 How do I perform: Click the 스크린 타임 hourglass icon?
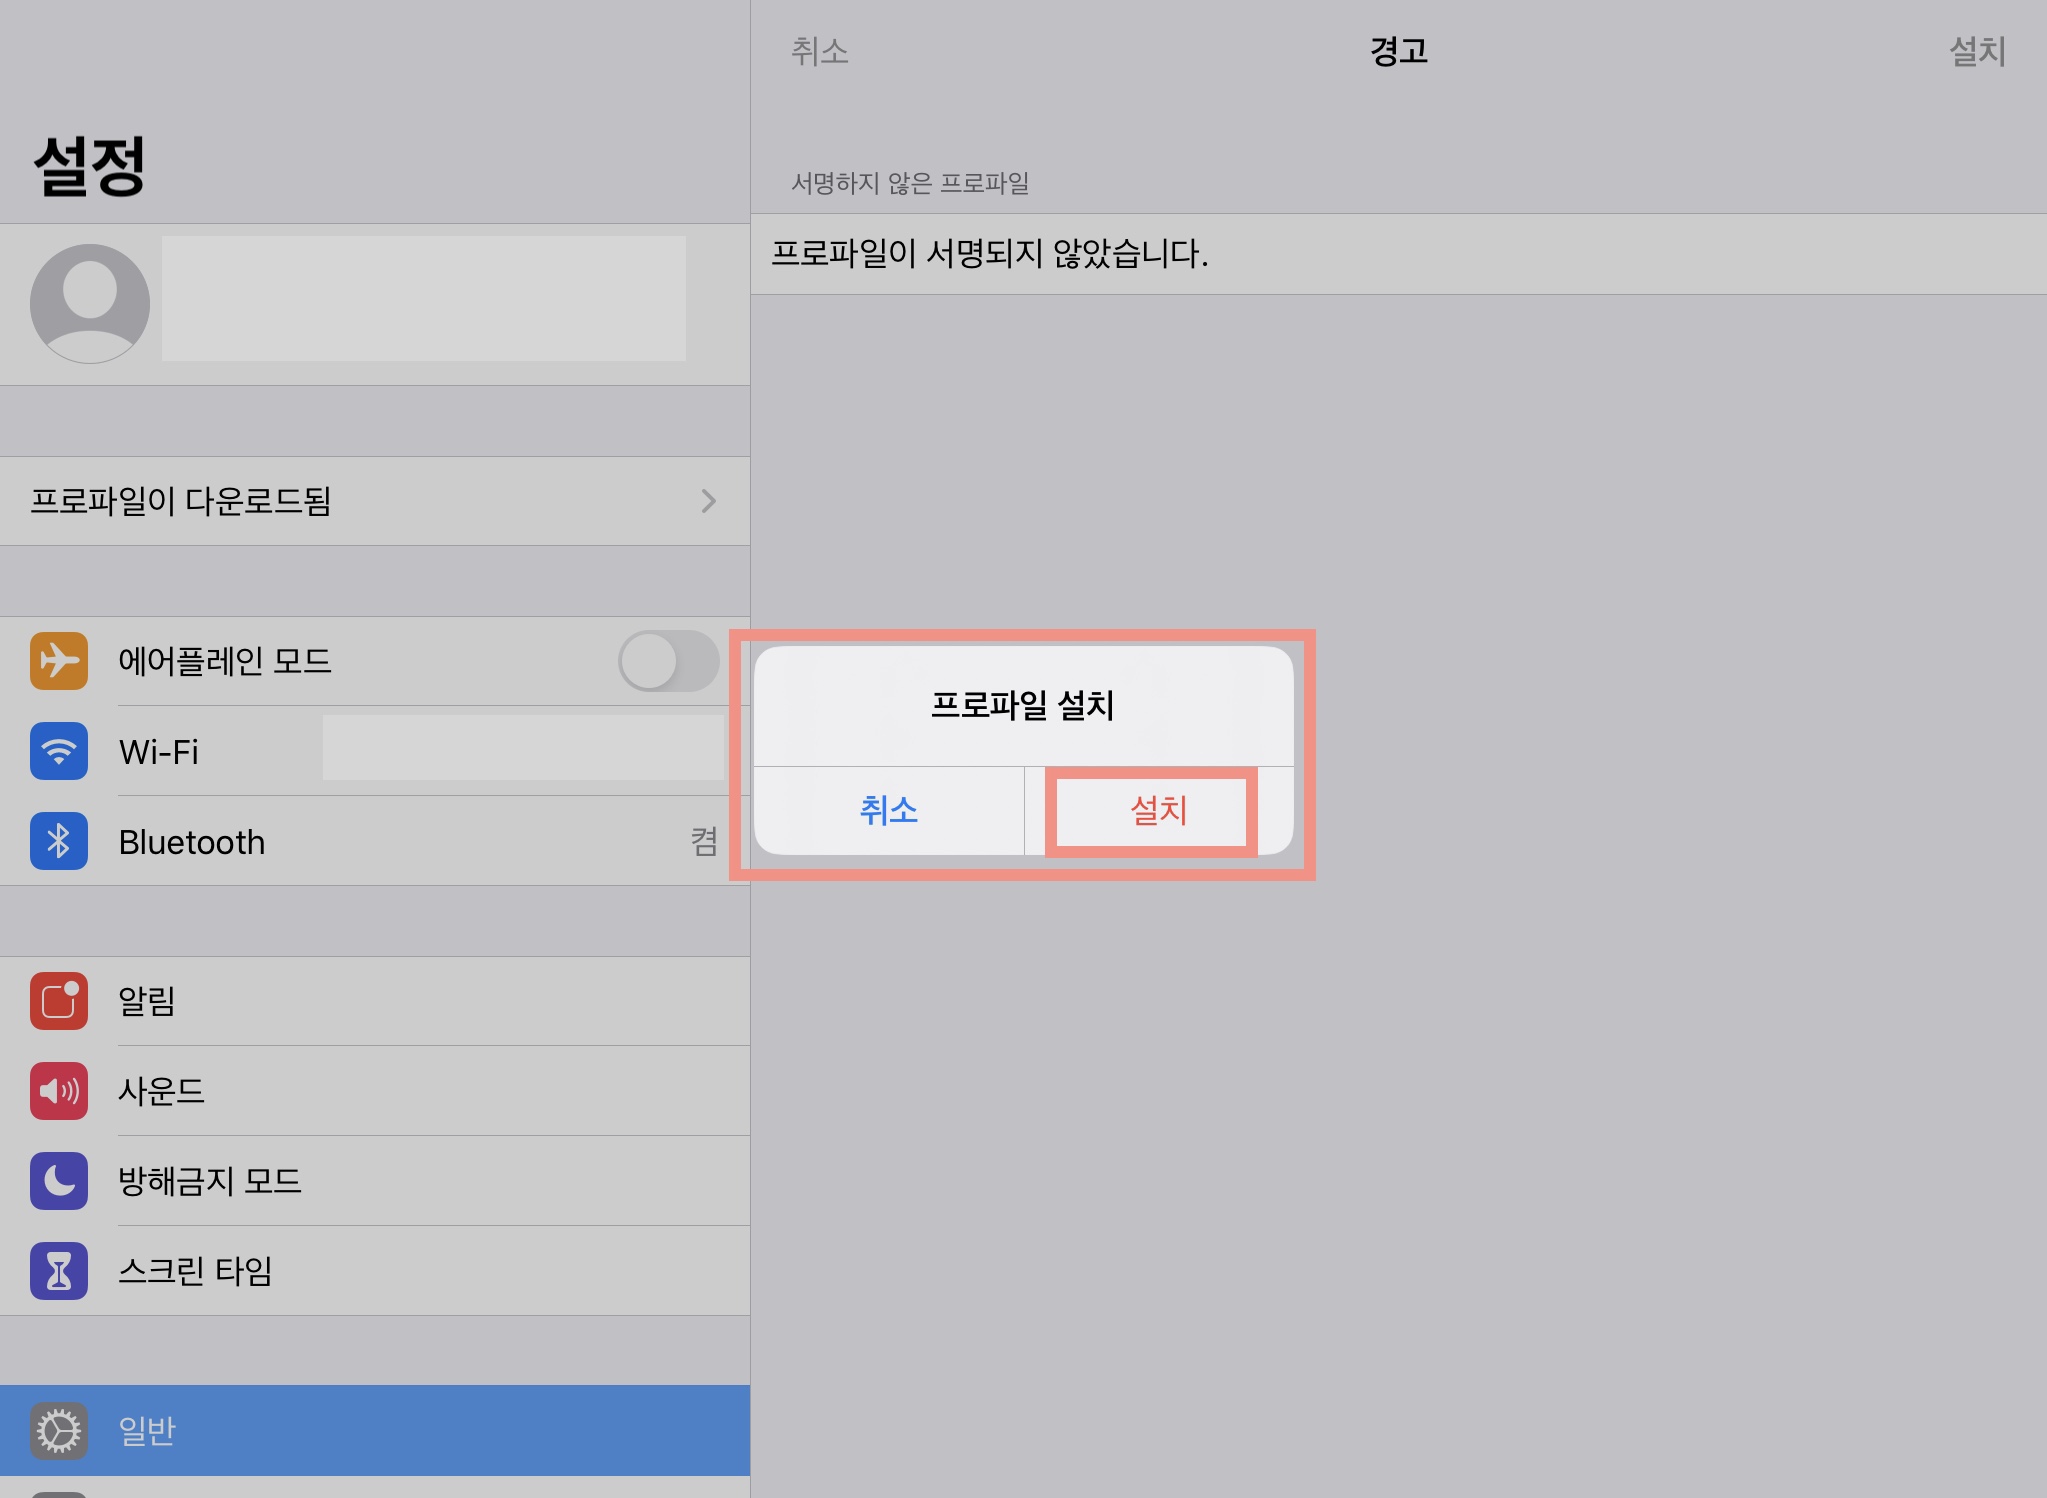click(59, 1270)
